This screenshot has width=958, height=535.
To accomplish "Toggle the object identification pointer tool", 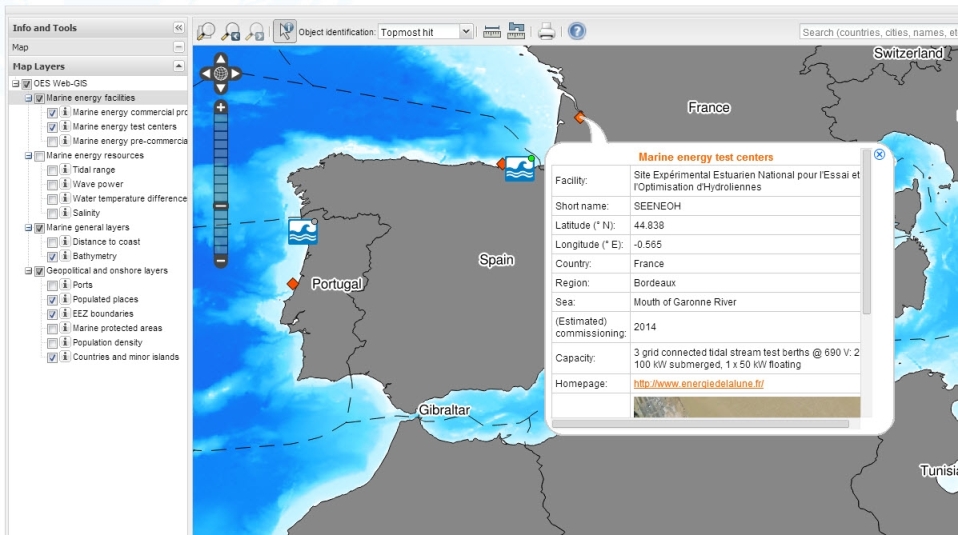I will click(x=285, y=32).
